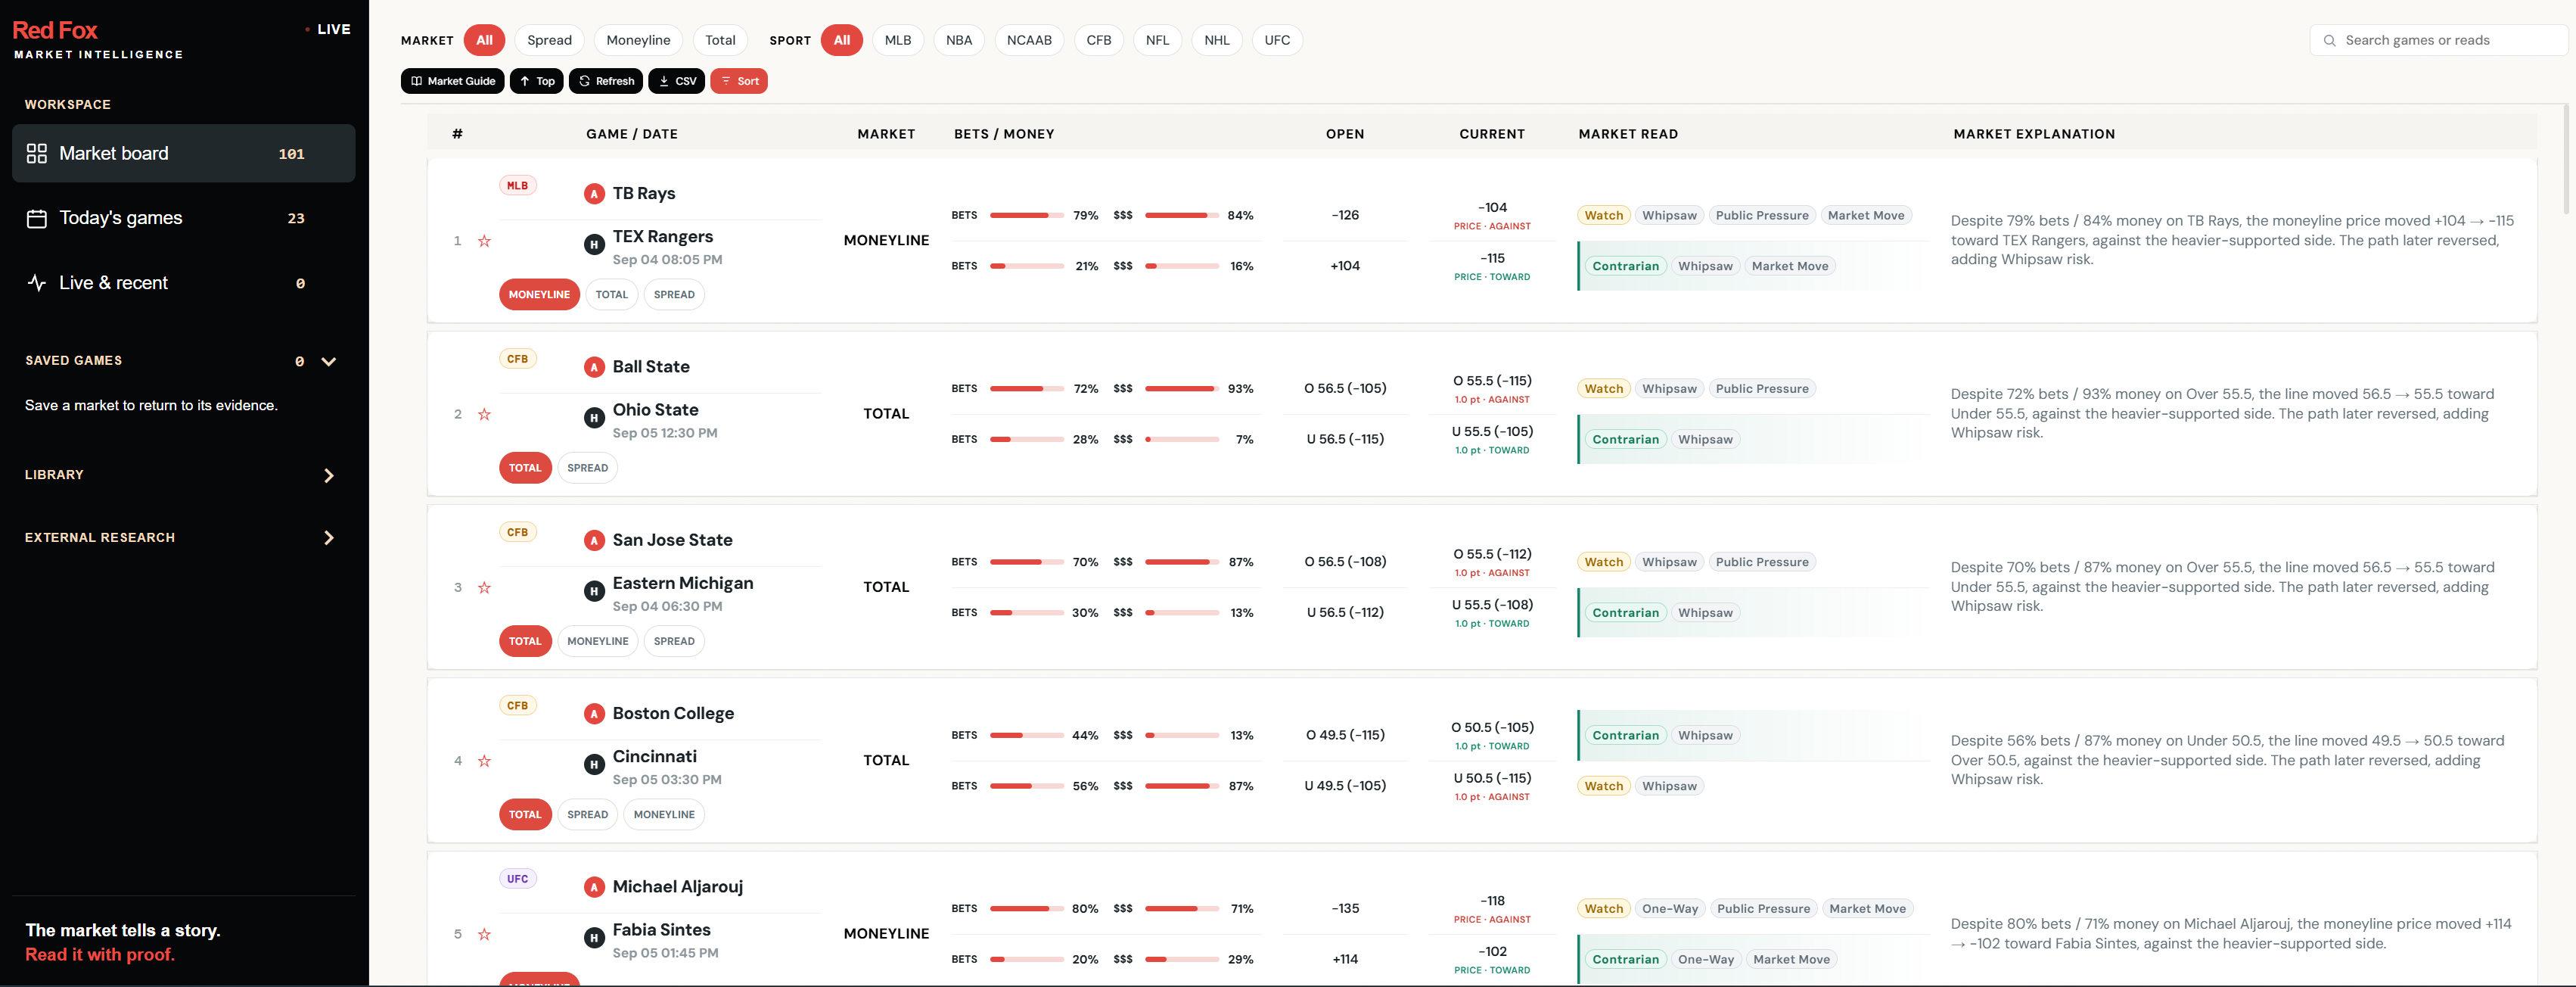Open the Sort options
This screenshot has width=2576, height=987.
[739, 81]
